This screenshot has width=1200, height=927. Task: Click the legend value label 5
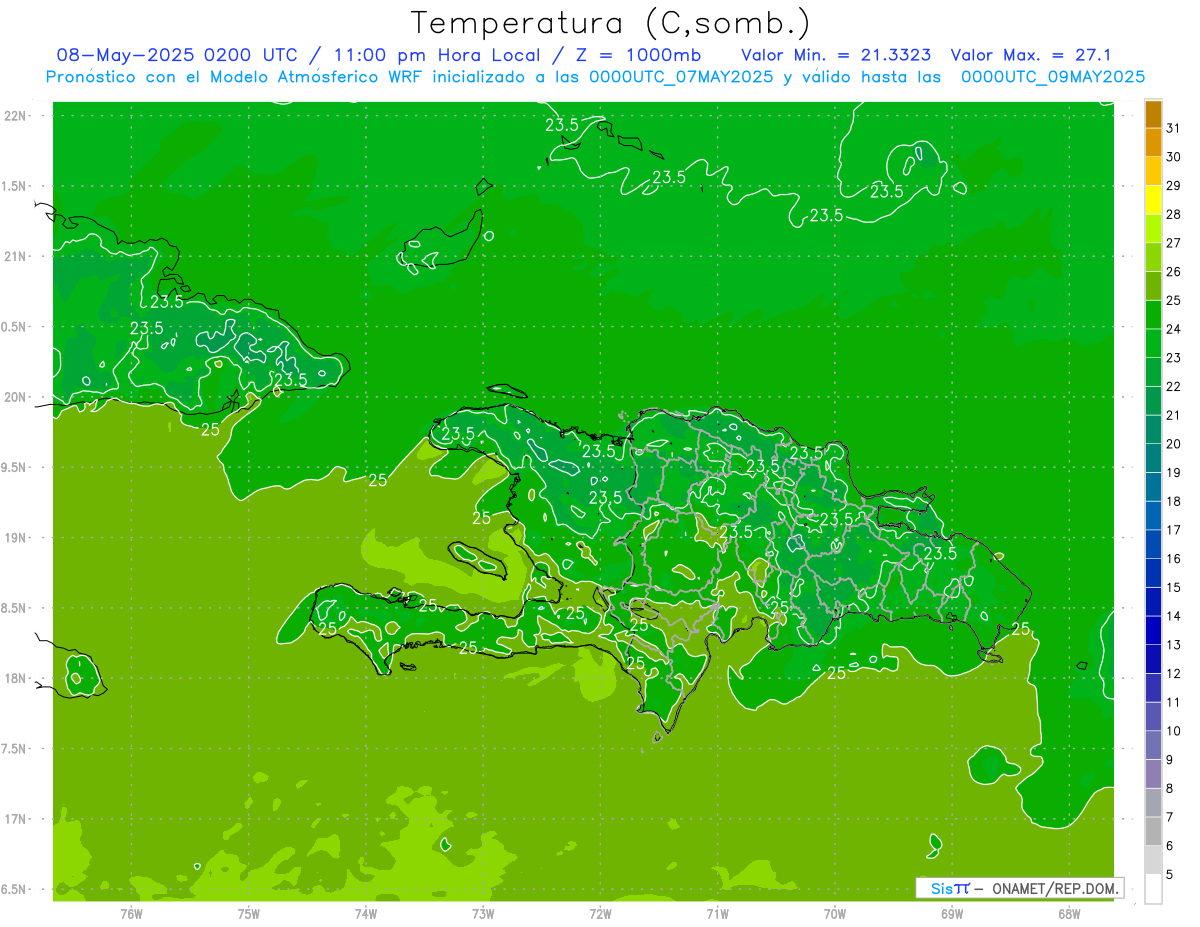click(1170, 874)
